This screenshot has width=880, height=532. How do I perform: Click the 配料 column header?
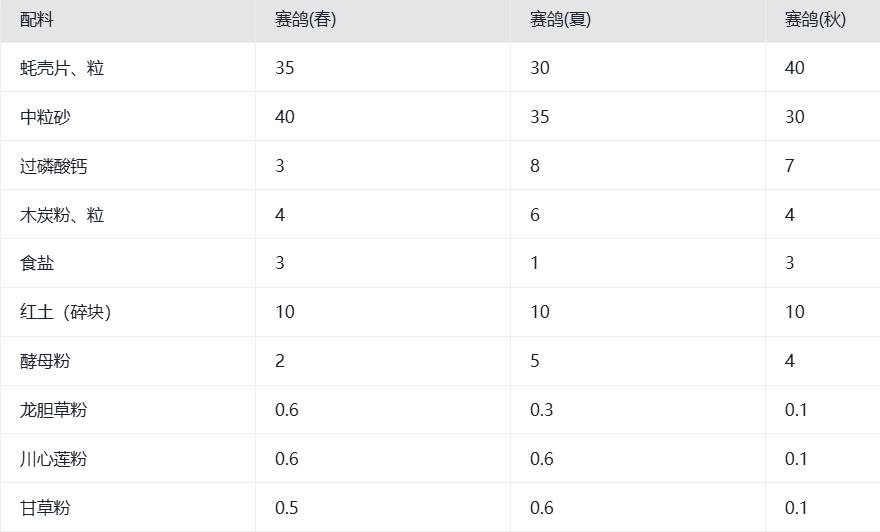(x=37, y=20)
